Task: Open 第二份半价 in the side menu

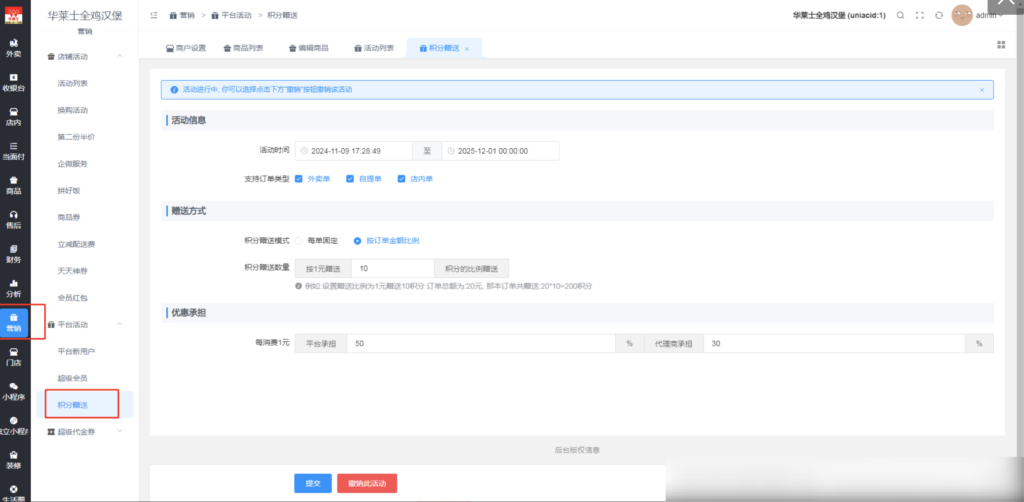Action: pos(76,136)
